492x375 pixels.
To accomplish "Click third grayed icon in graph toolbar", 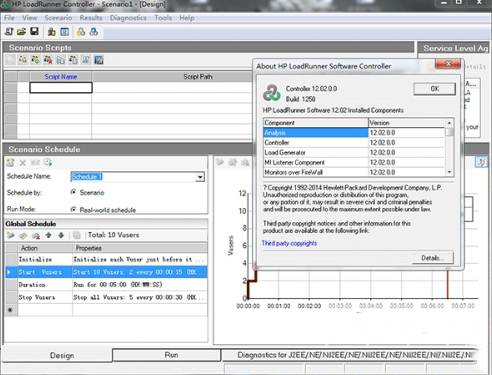I will tap(245, 162).
